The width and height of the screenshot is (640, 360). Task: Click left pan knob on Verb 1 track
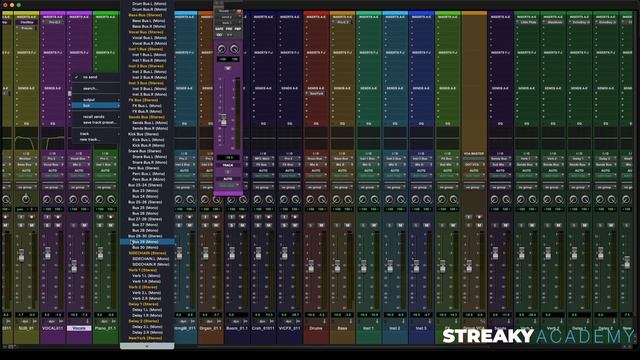click(520, 200)
